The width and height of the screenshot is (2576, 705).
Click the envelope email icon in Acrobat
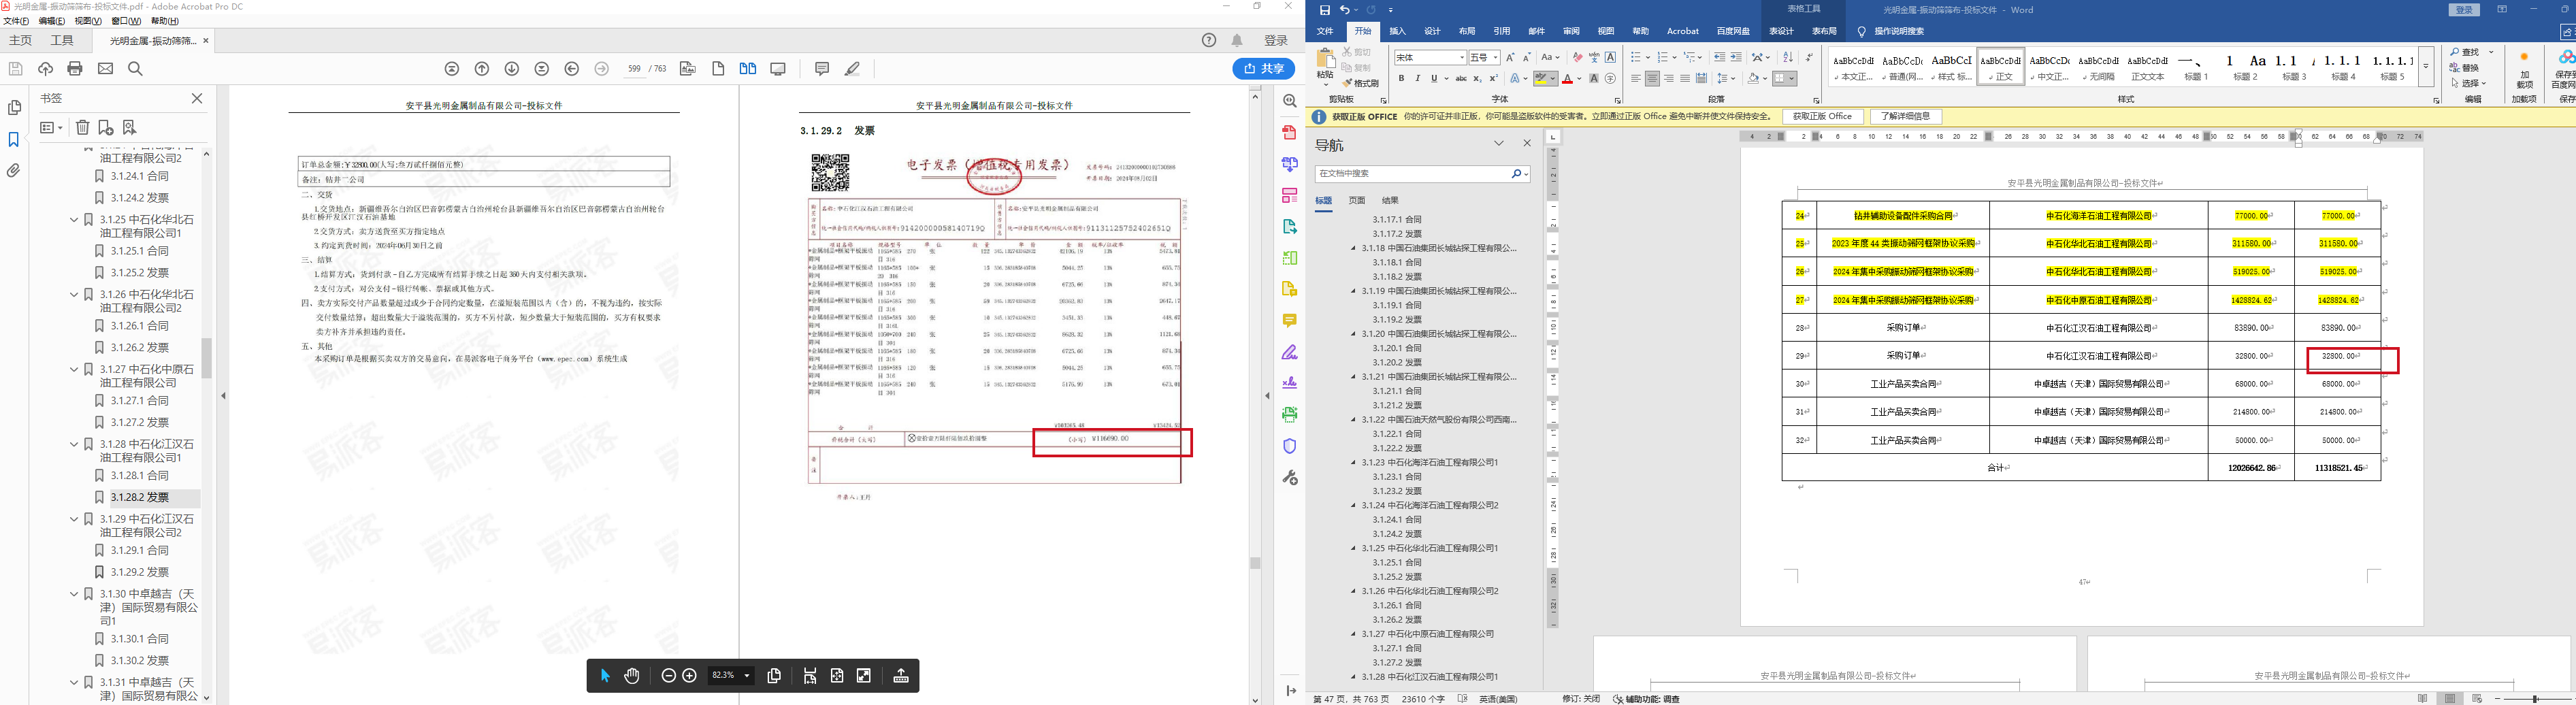105,69
